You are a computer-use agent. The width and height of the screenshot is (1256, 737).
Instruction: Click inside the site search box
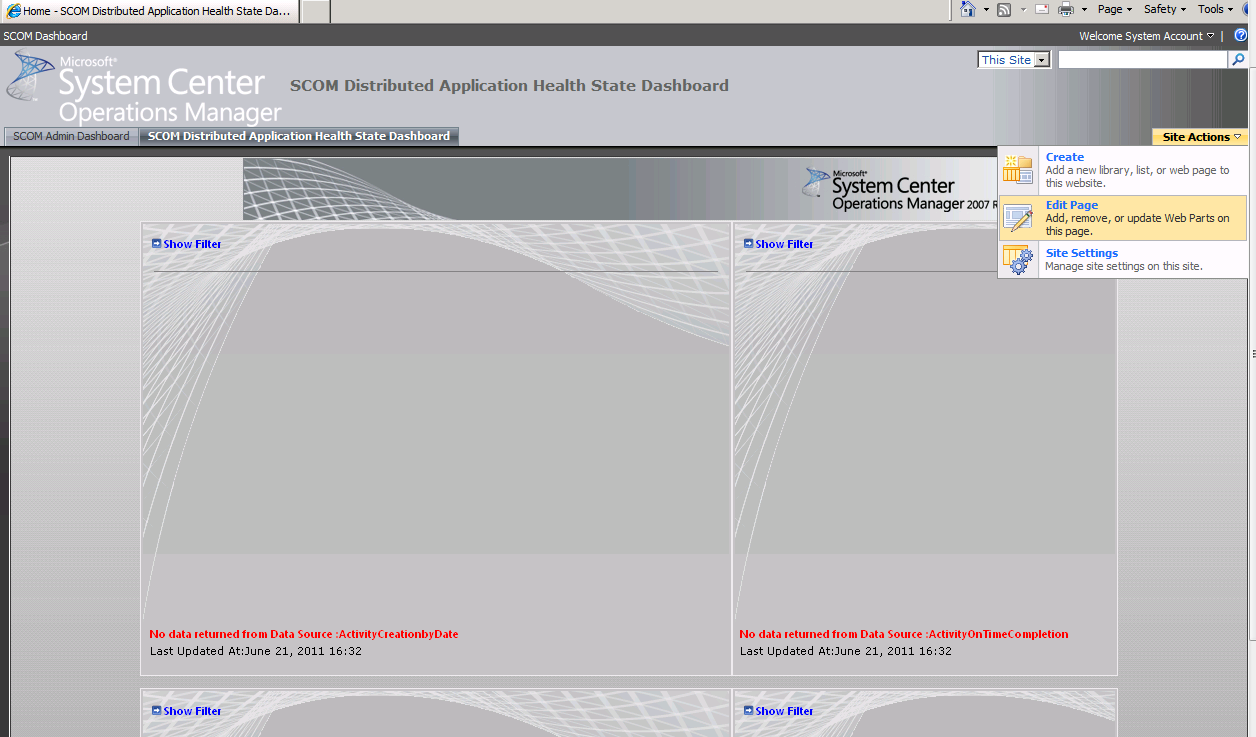pos(1140,59)
